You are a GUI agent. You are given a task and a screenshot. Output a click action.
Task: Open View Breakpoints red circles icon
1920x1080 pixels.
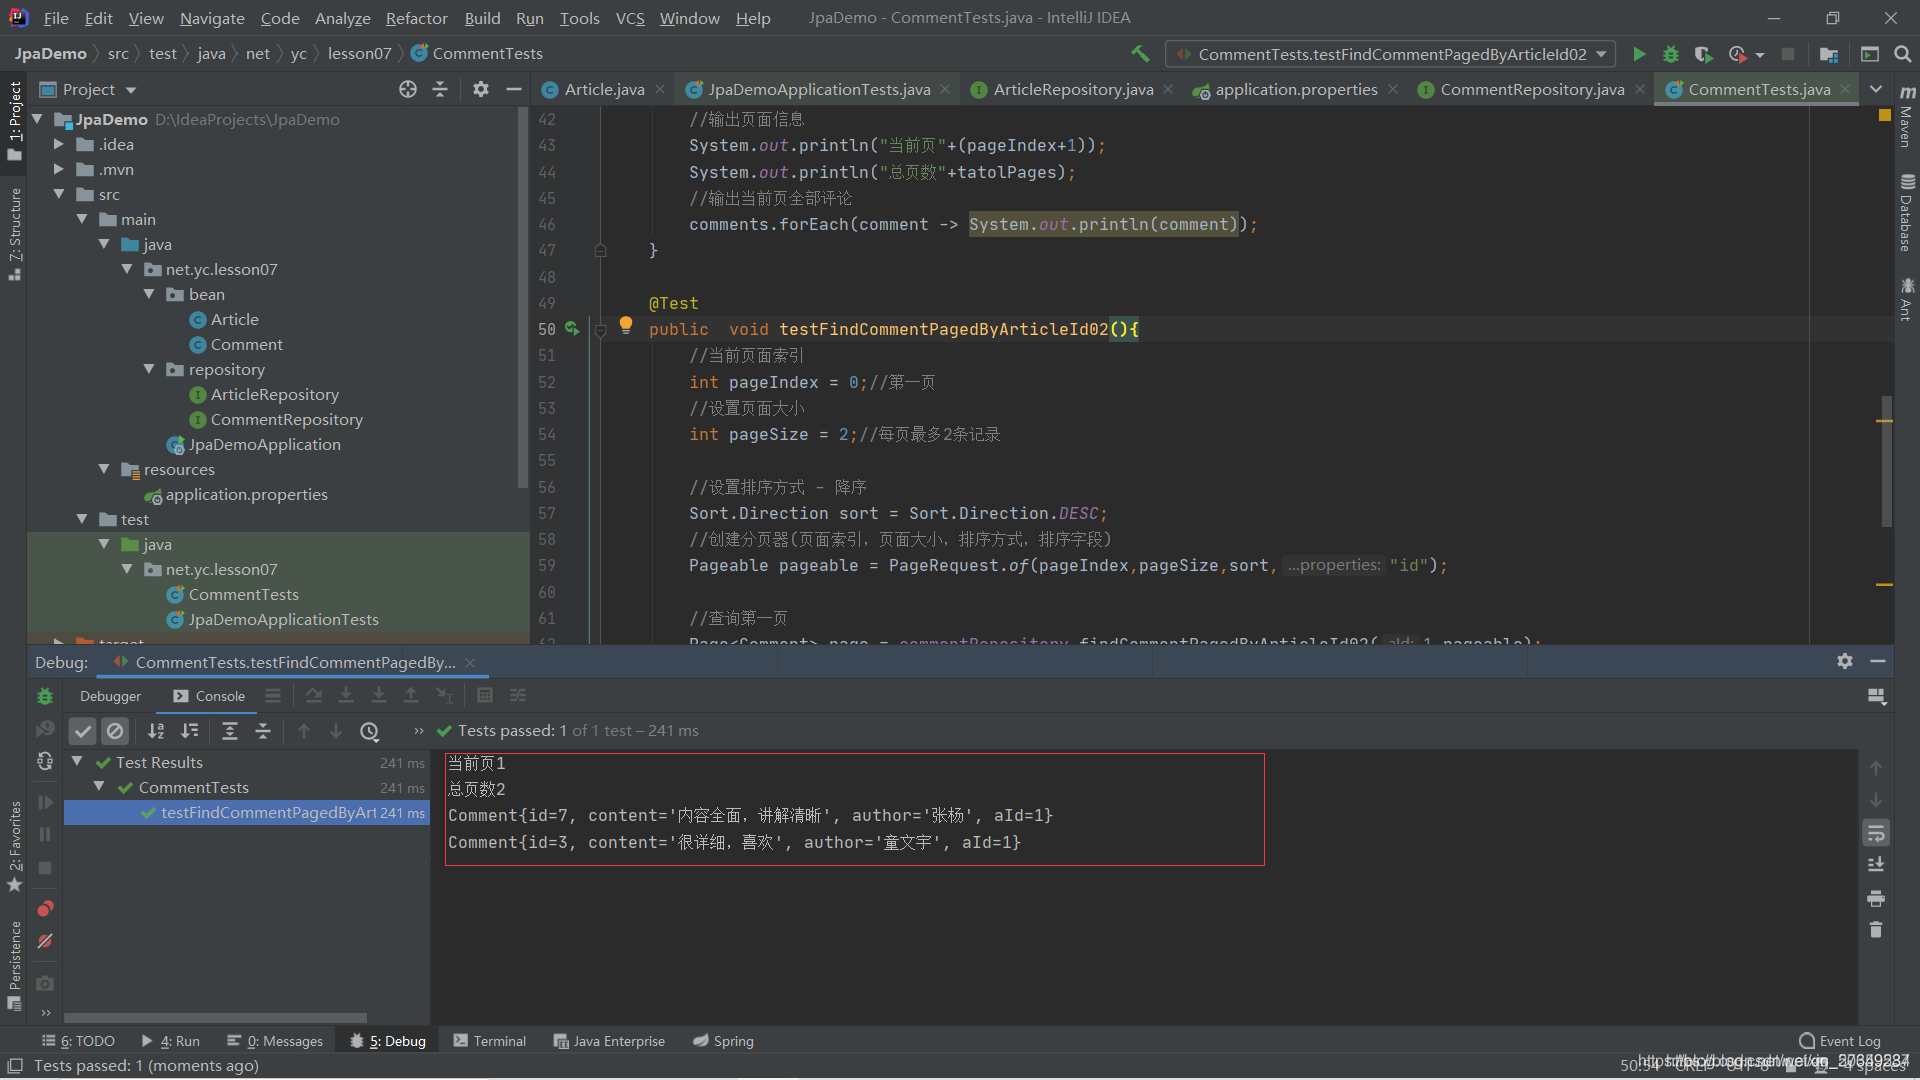click(45, 908)
